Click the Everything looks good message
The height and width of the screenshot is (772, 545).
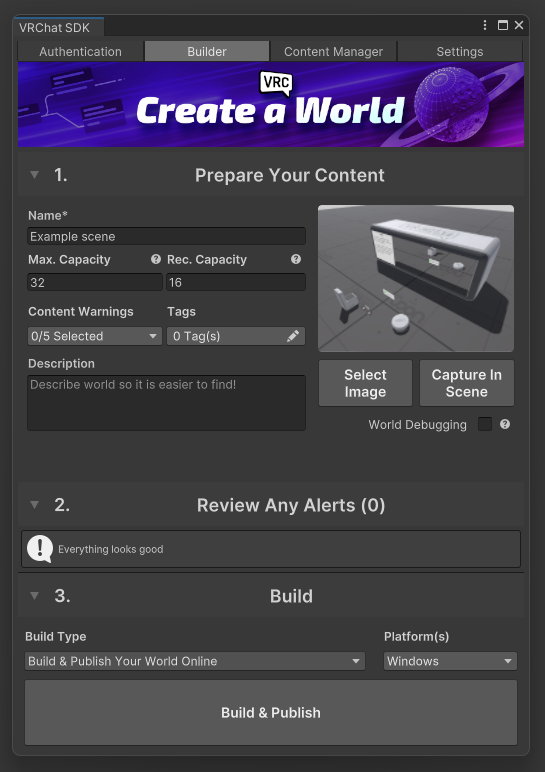coord(111,549)
